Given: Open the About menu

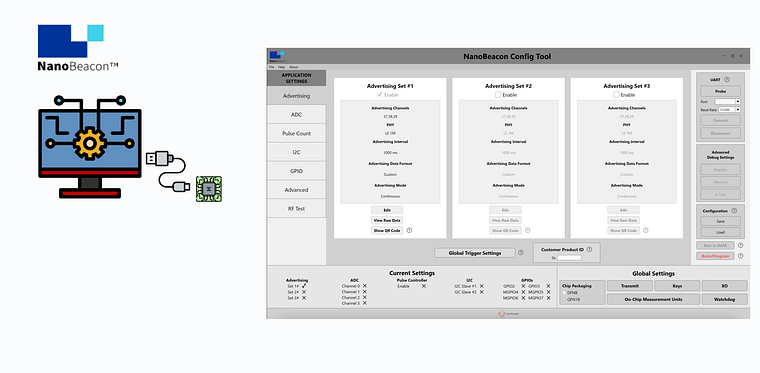Looking at the screenshot, I should [x=294, y=67].
